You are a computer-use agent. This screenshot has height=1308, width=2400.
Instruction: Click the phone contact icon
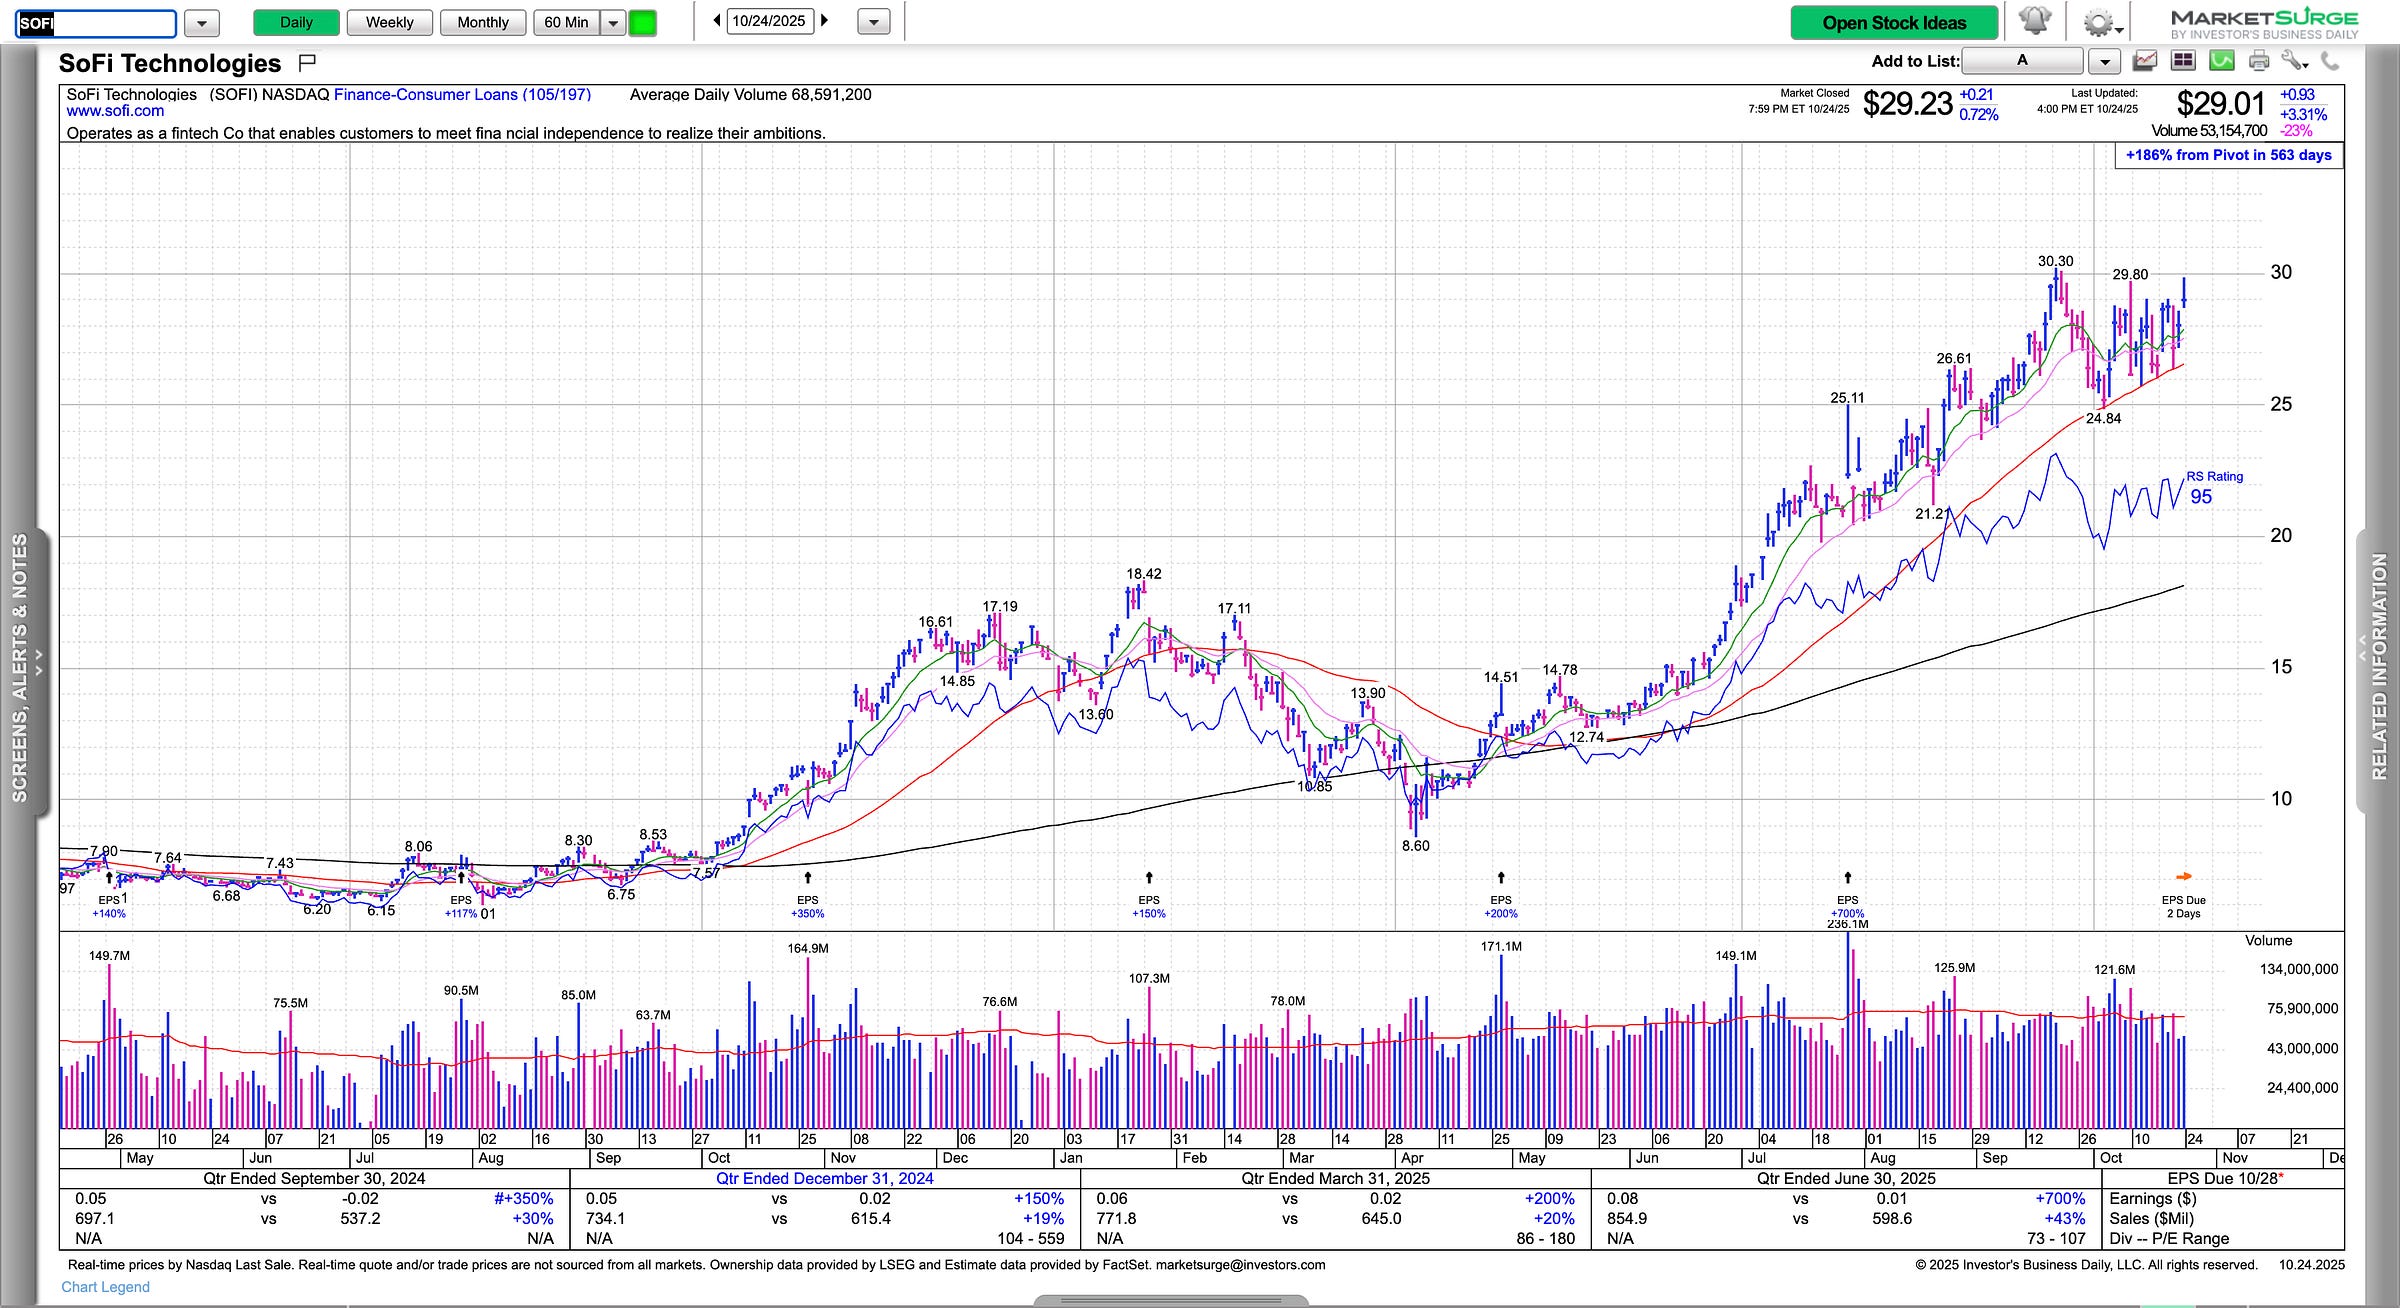[2330, 62]
